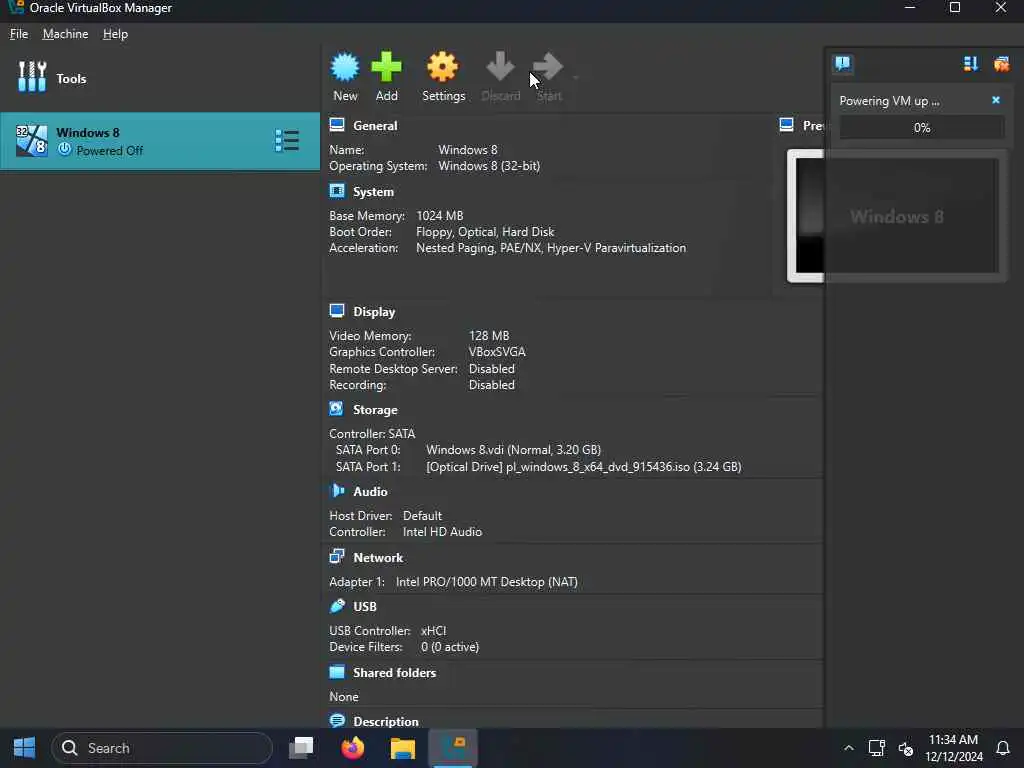Click the Windows 8 preview thumbnail
The image size is (1024, 768).
tap(896, 216)
